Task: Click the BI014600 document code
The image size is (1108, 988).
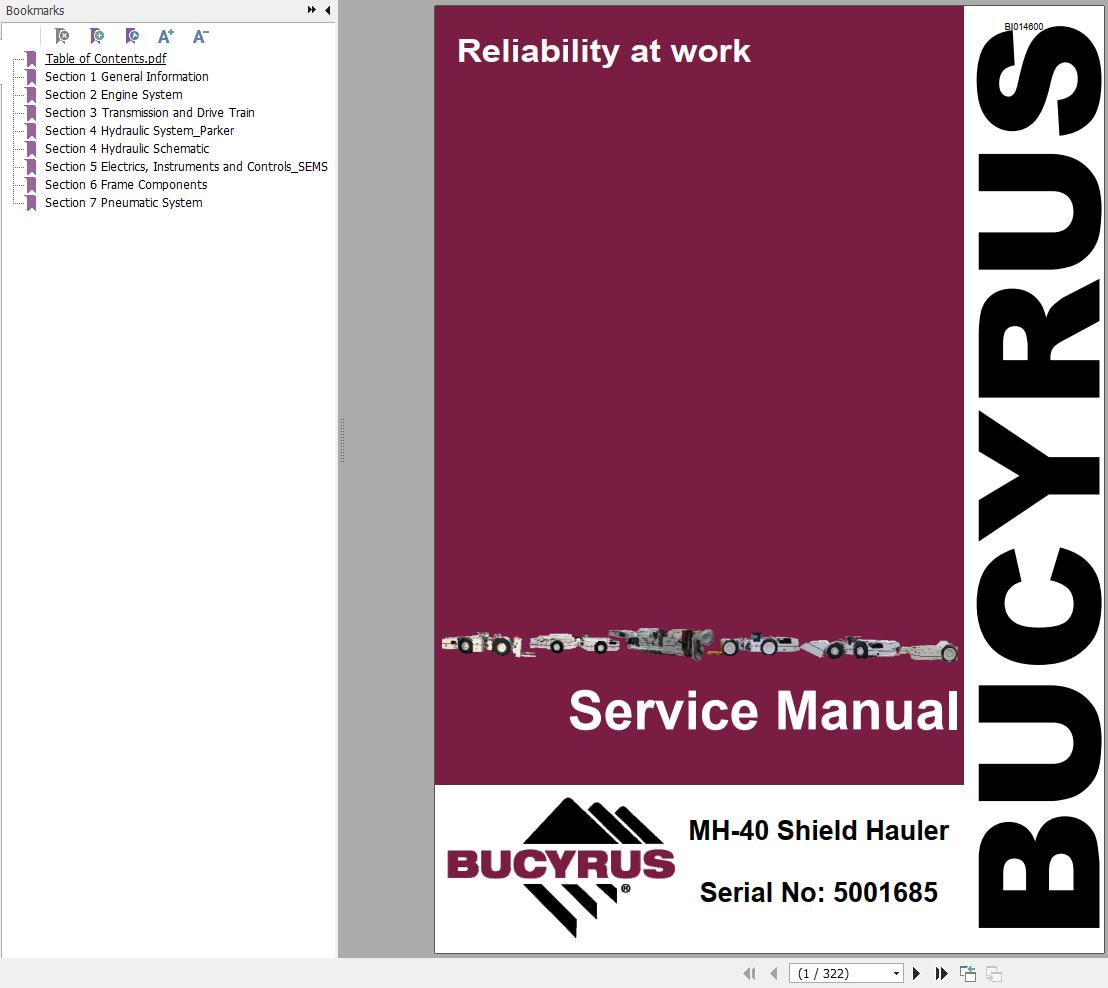Action: click(1024, 26)
